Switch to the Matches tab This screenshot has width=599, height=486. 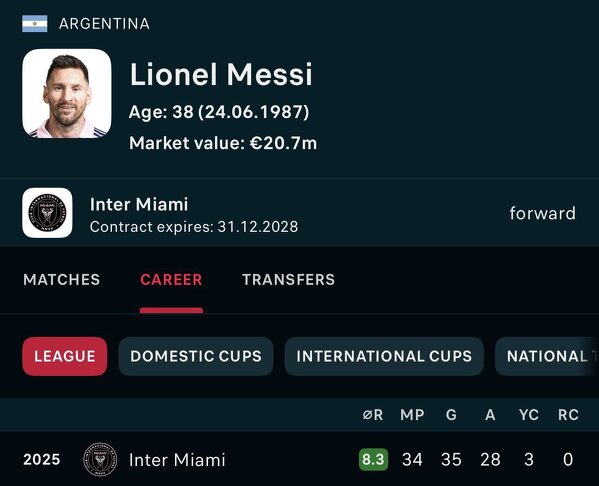[62, 280]
